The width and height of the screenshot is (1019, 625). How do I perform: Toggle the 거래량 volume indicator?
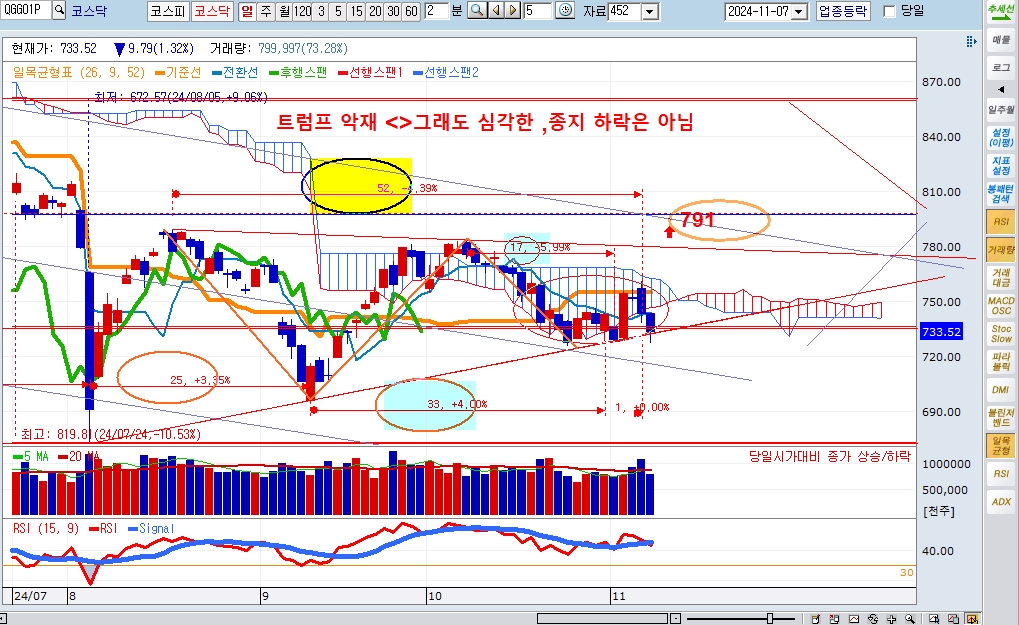click(x=1001, y=249)
